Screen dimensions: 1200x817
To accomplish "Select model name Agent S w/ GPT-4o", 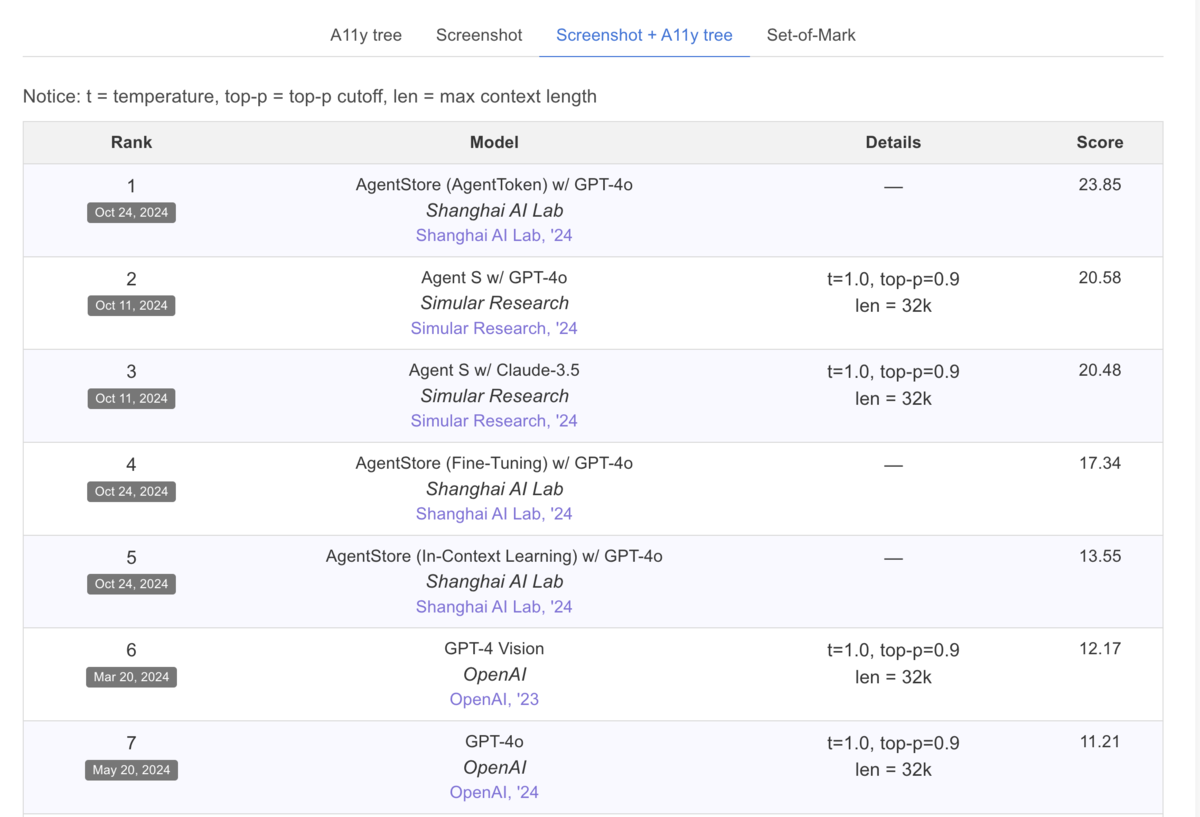I will tap(494, 278).
